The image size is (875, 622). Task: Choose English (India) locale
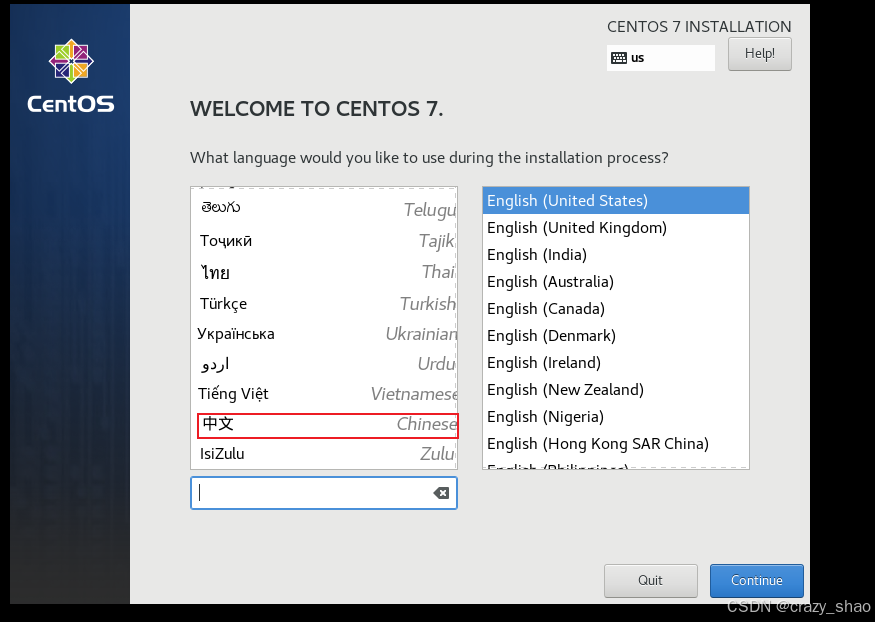coord(616,255)
